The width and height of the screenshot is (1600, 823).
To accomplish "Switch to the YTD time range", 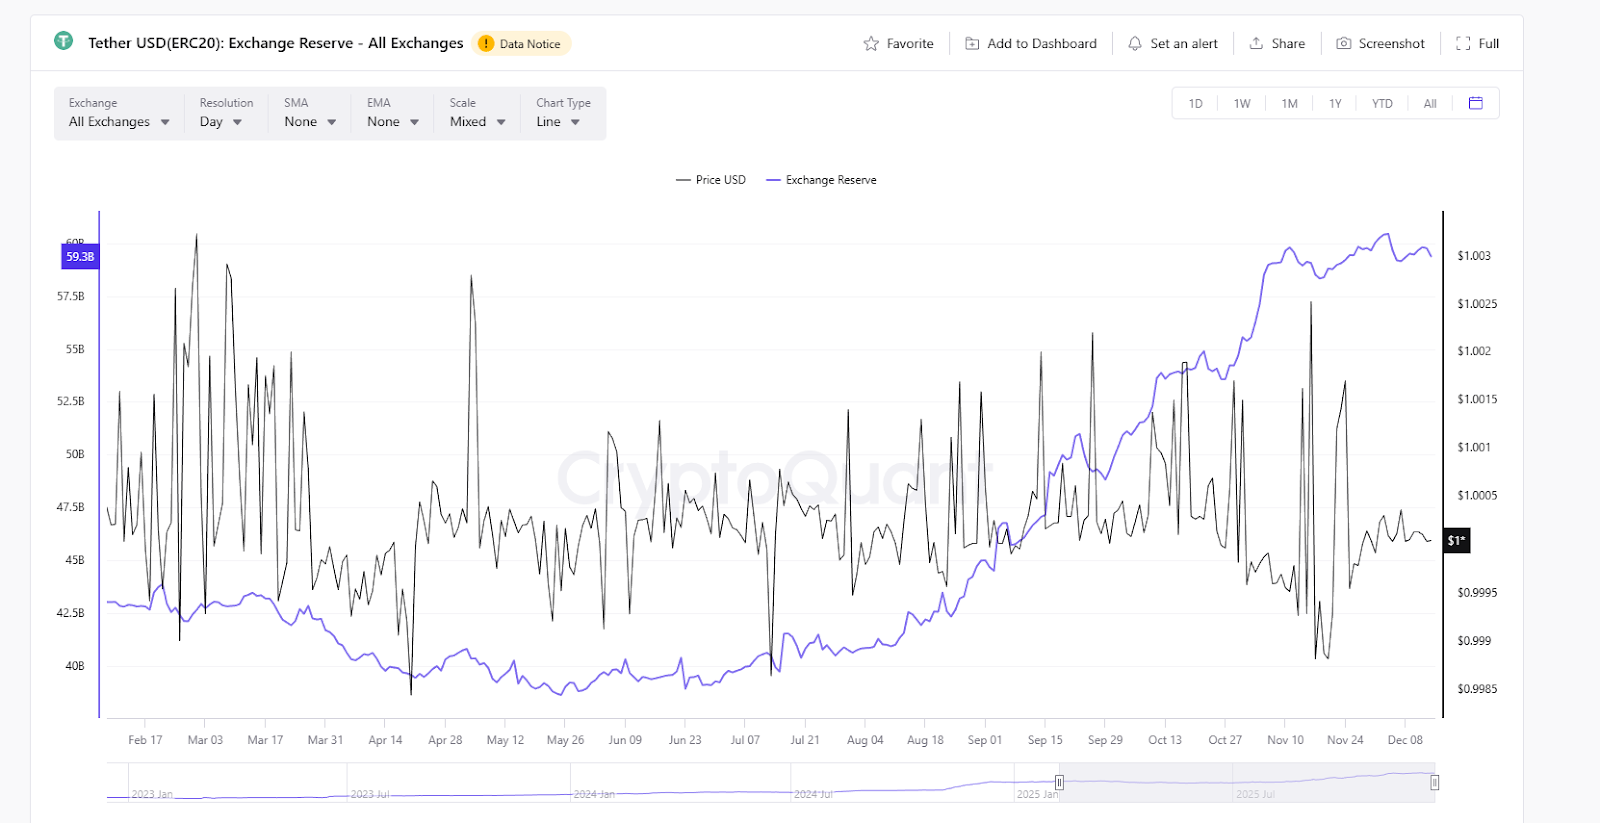I will [1382, 104].
